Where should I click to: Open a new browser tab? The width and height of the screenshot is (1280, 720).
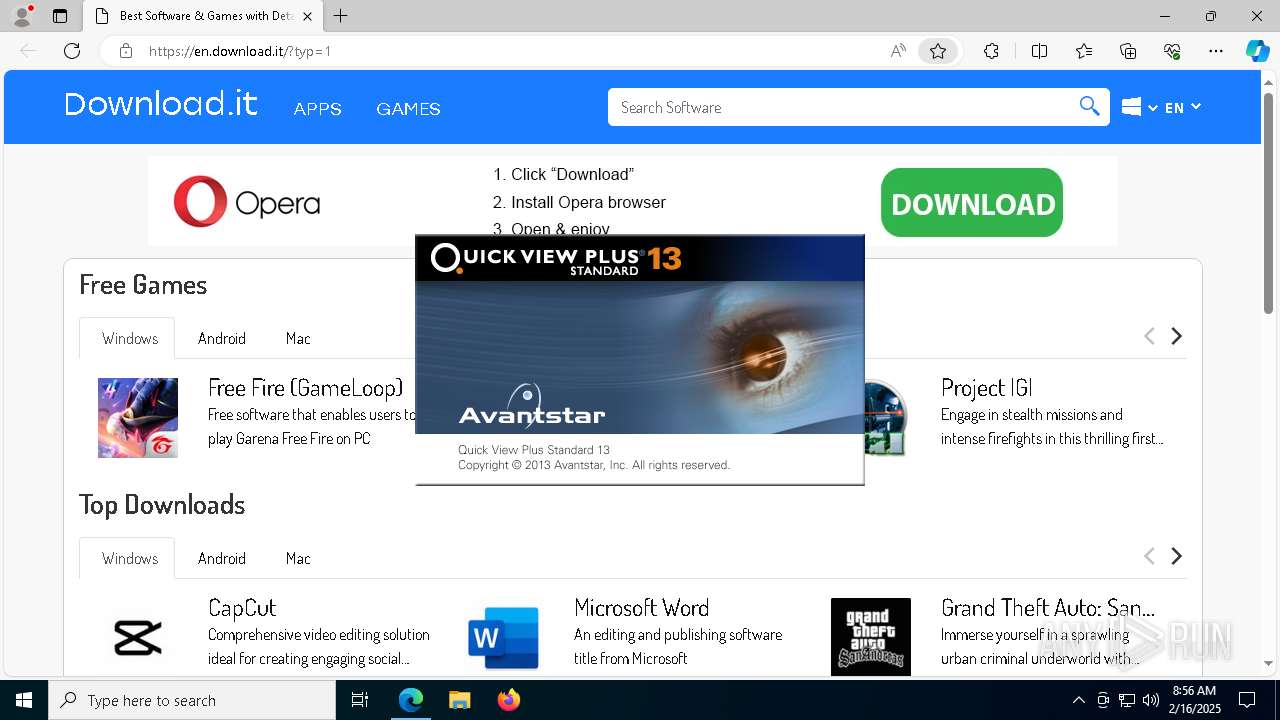click(341, 16)
